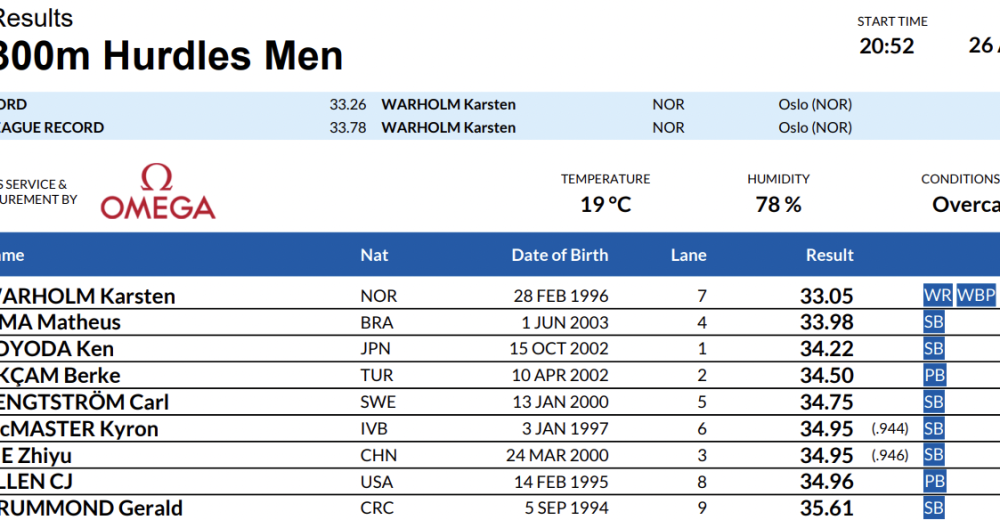
Task: Select the name McMASTER Kyron
Action: click(78, 429)
